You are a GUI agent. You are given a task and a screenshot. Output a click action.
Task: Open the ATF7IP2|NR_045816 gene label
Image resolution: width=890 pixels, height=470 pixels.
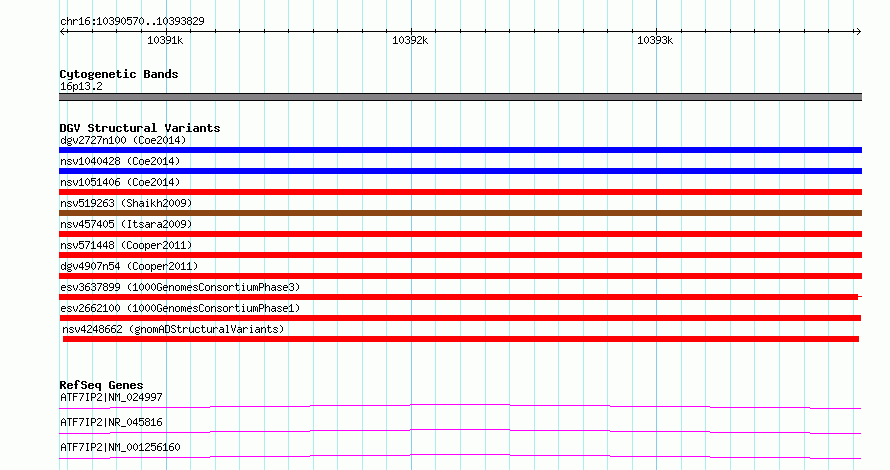111,422
